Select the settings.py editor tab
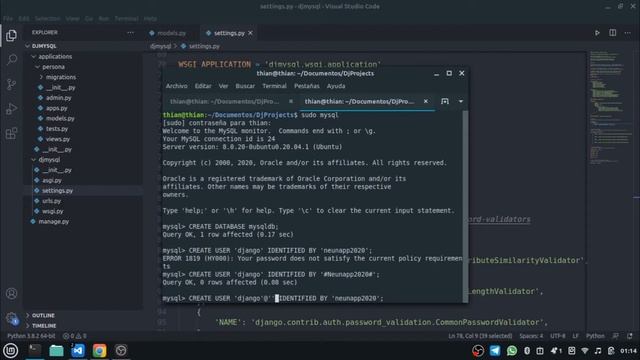This screenshot has height=360, width=640. pos(229,33)
